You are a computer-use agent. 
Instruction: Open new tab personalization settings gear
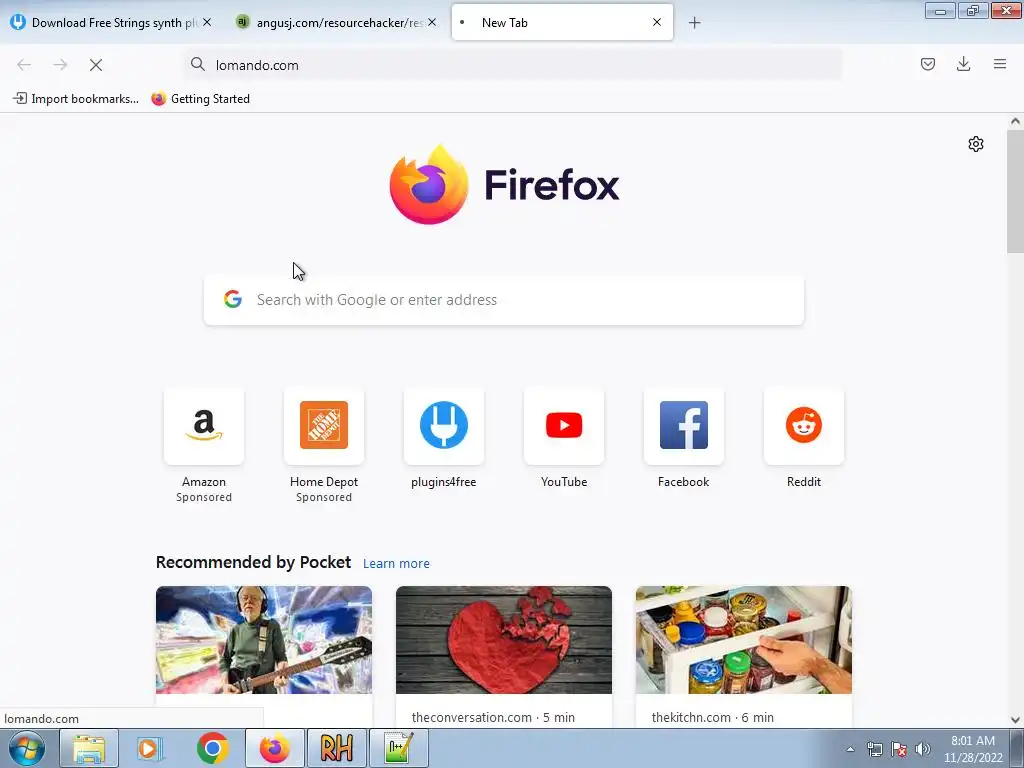[x=976, y=144]
